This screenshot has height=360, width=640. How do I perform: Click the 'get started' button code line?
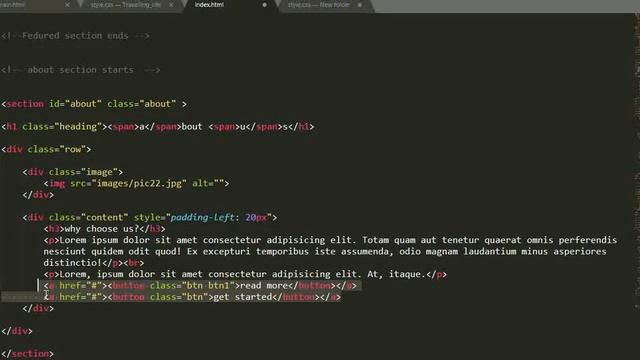(192, 297)
